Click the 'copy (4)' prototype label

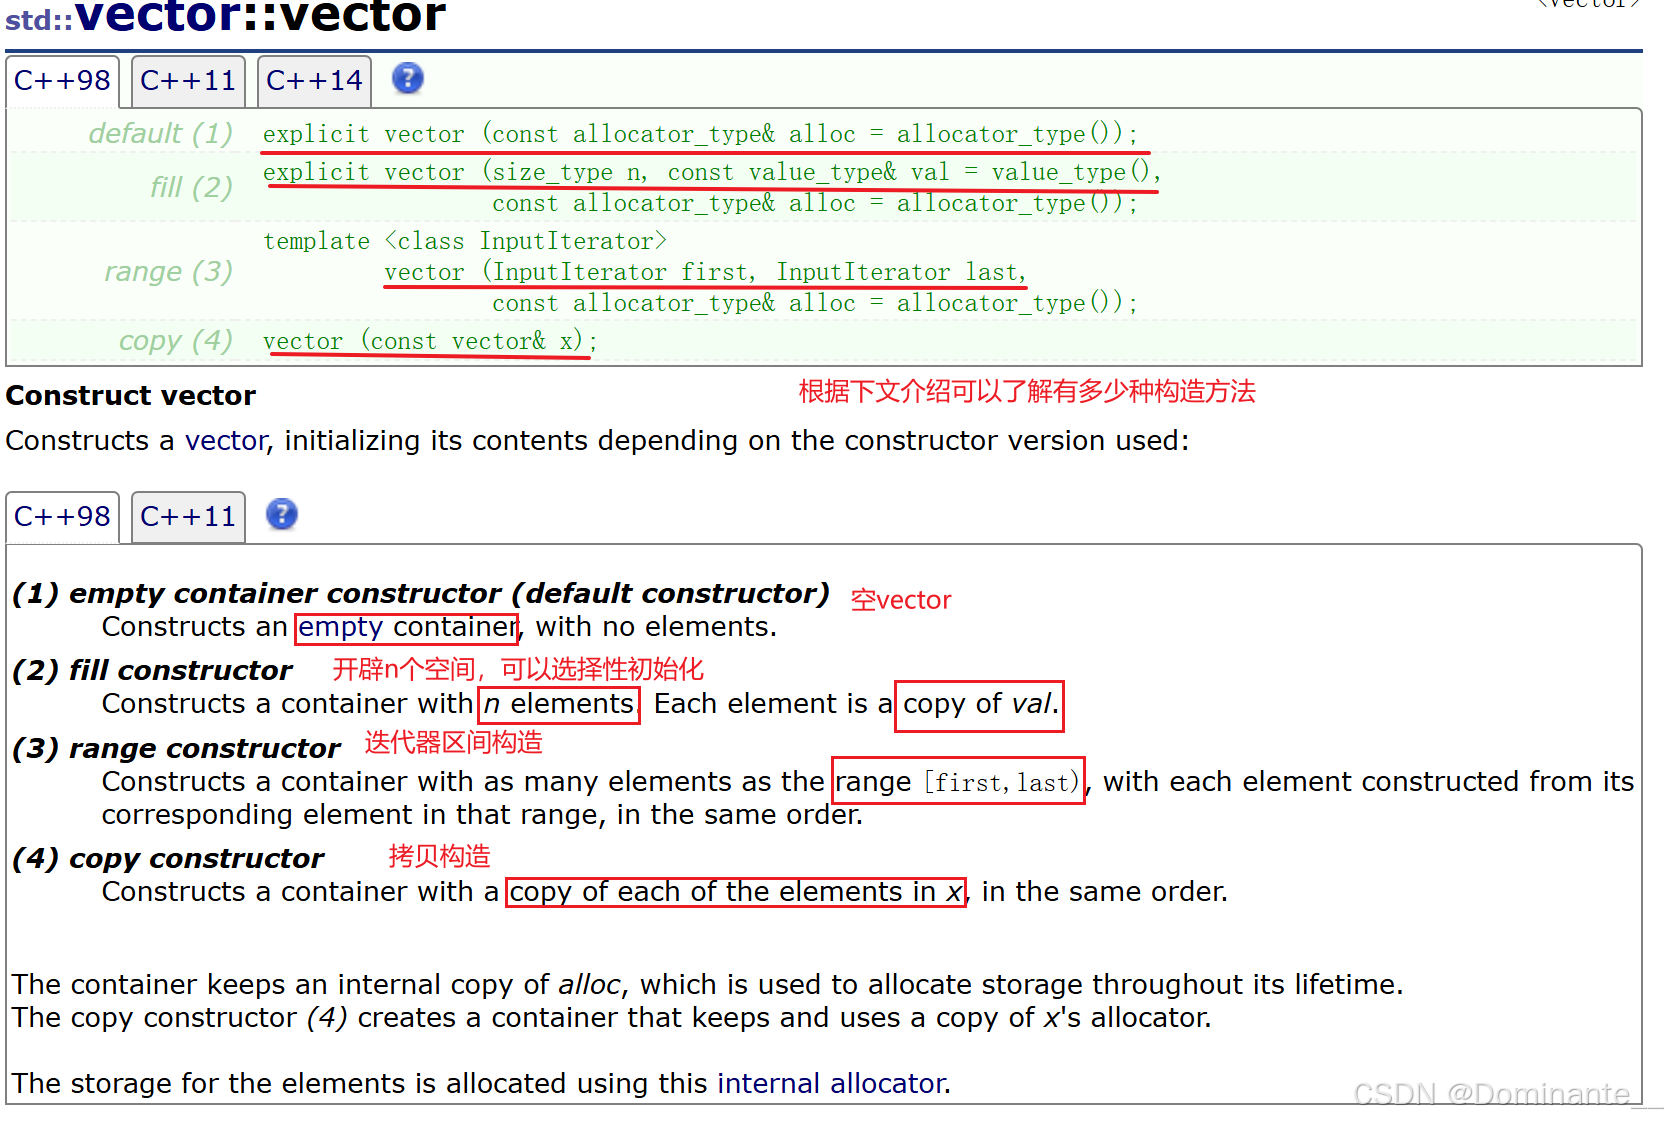click(x=176, y=340)
